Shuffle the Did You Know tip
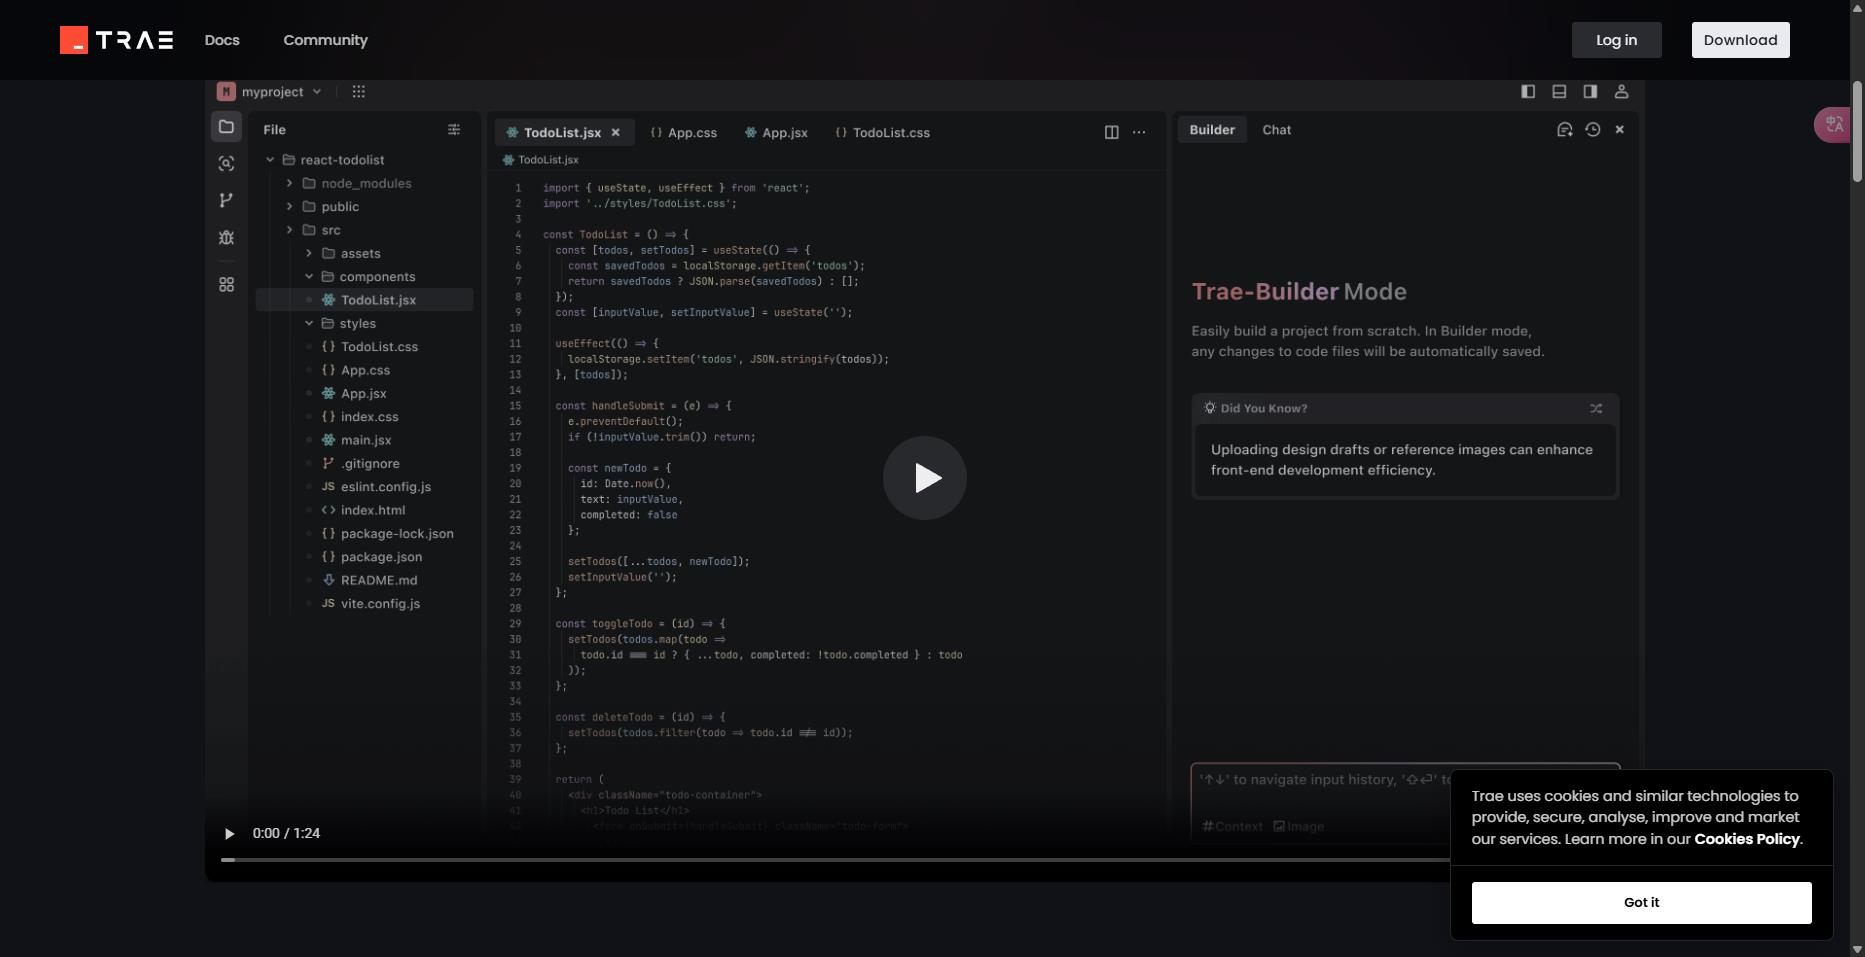 tap(1596, 408)
